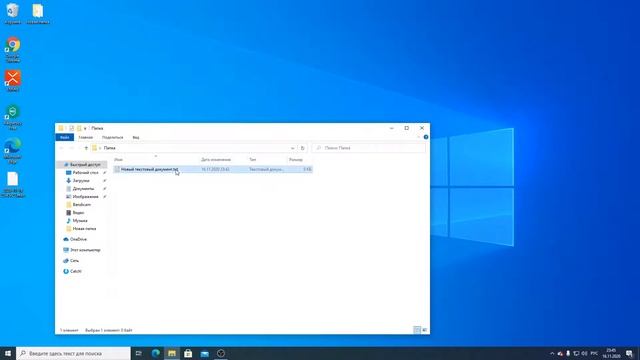Switch to the Вид ribbon tab
The height and width of the screenshot is (360, 640).
tap(136, 138)
